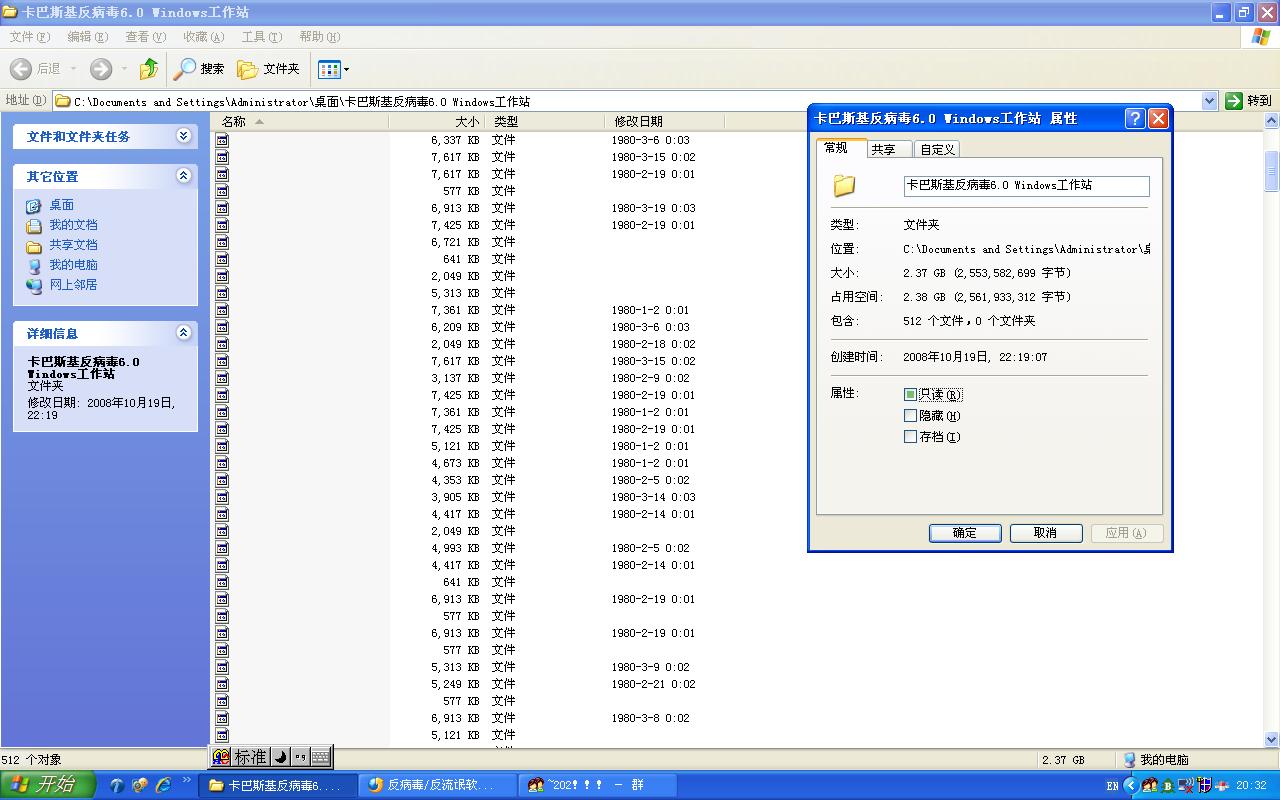The image size is (1280, 800).
Task: Dismiss properties dialog with 取消
Action: [x=1046, y=533]
